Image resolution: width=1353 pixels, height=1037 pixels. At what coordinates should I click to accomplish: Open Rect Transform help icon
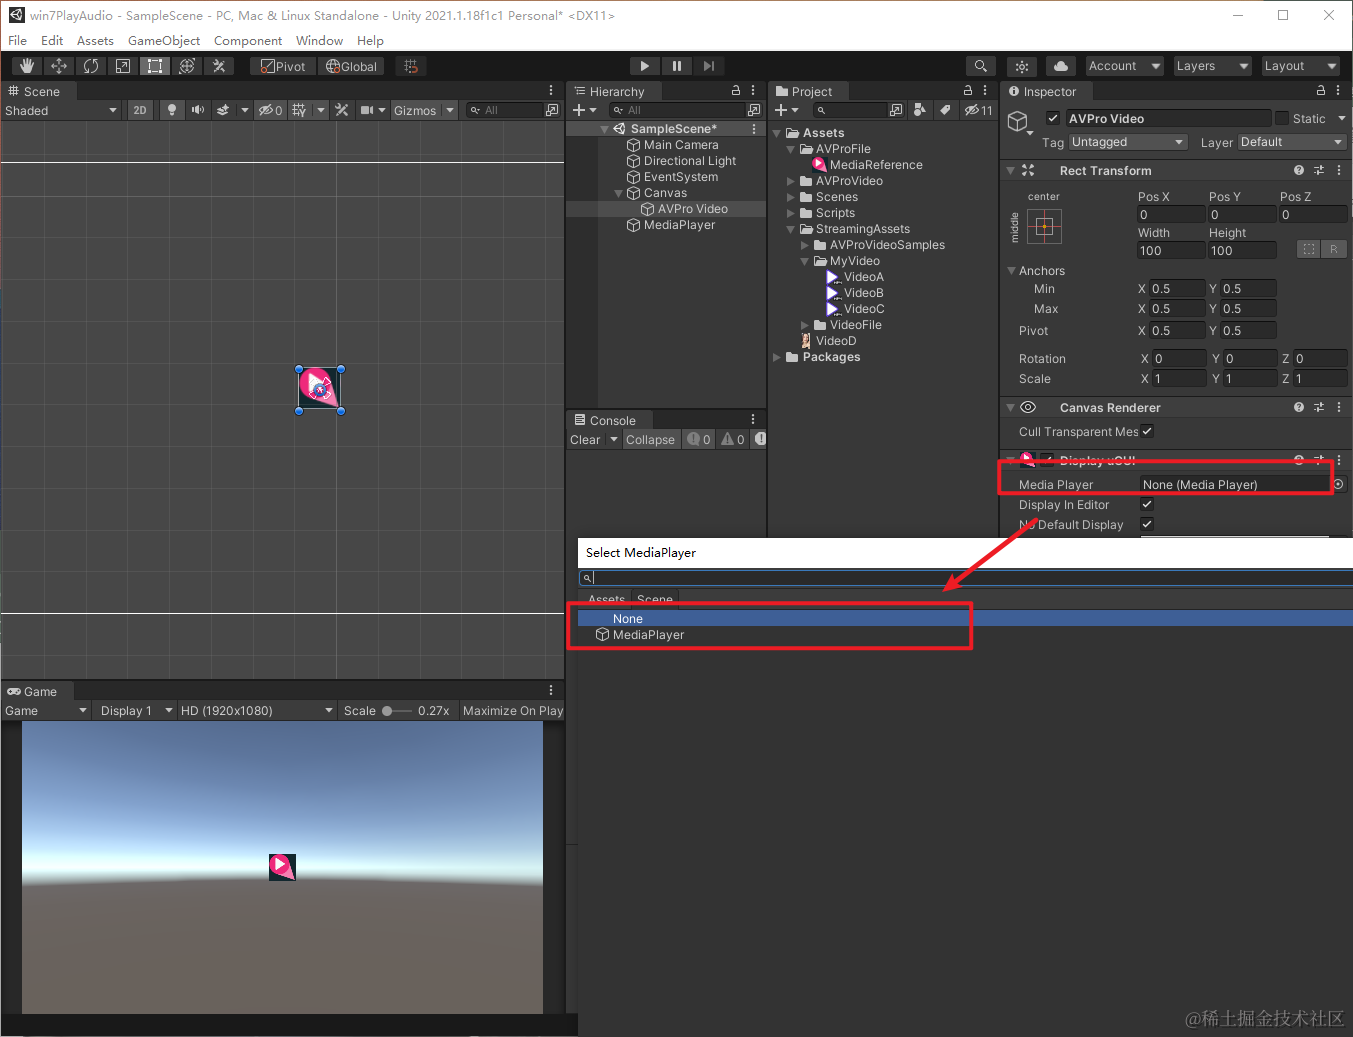(1298, 170)
